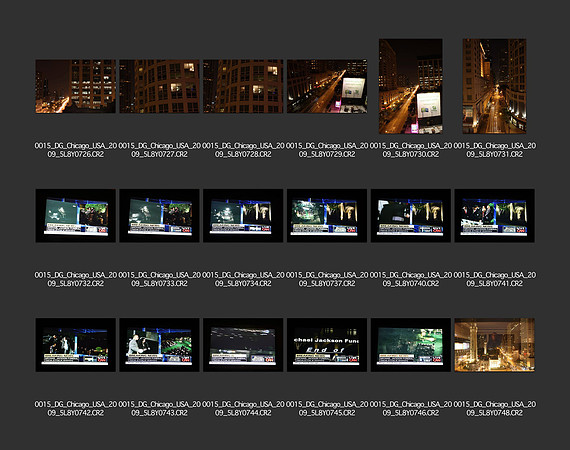Click filename label ending 5L8Y0727.CR2
This screenshot has width=570, height=450.
pyautogui.click(x=159, y=150)
